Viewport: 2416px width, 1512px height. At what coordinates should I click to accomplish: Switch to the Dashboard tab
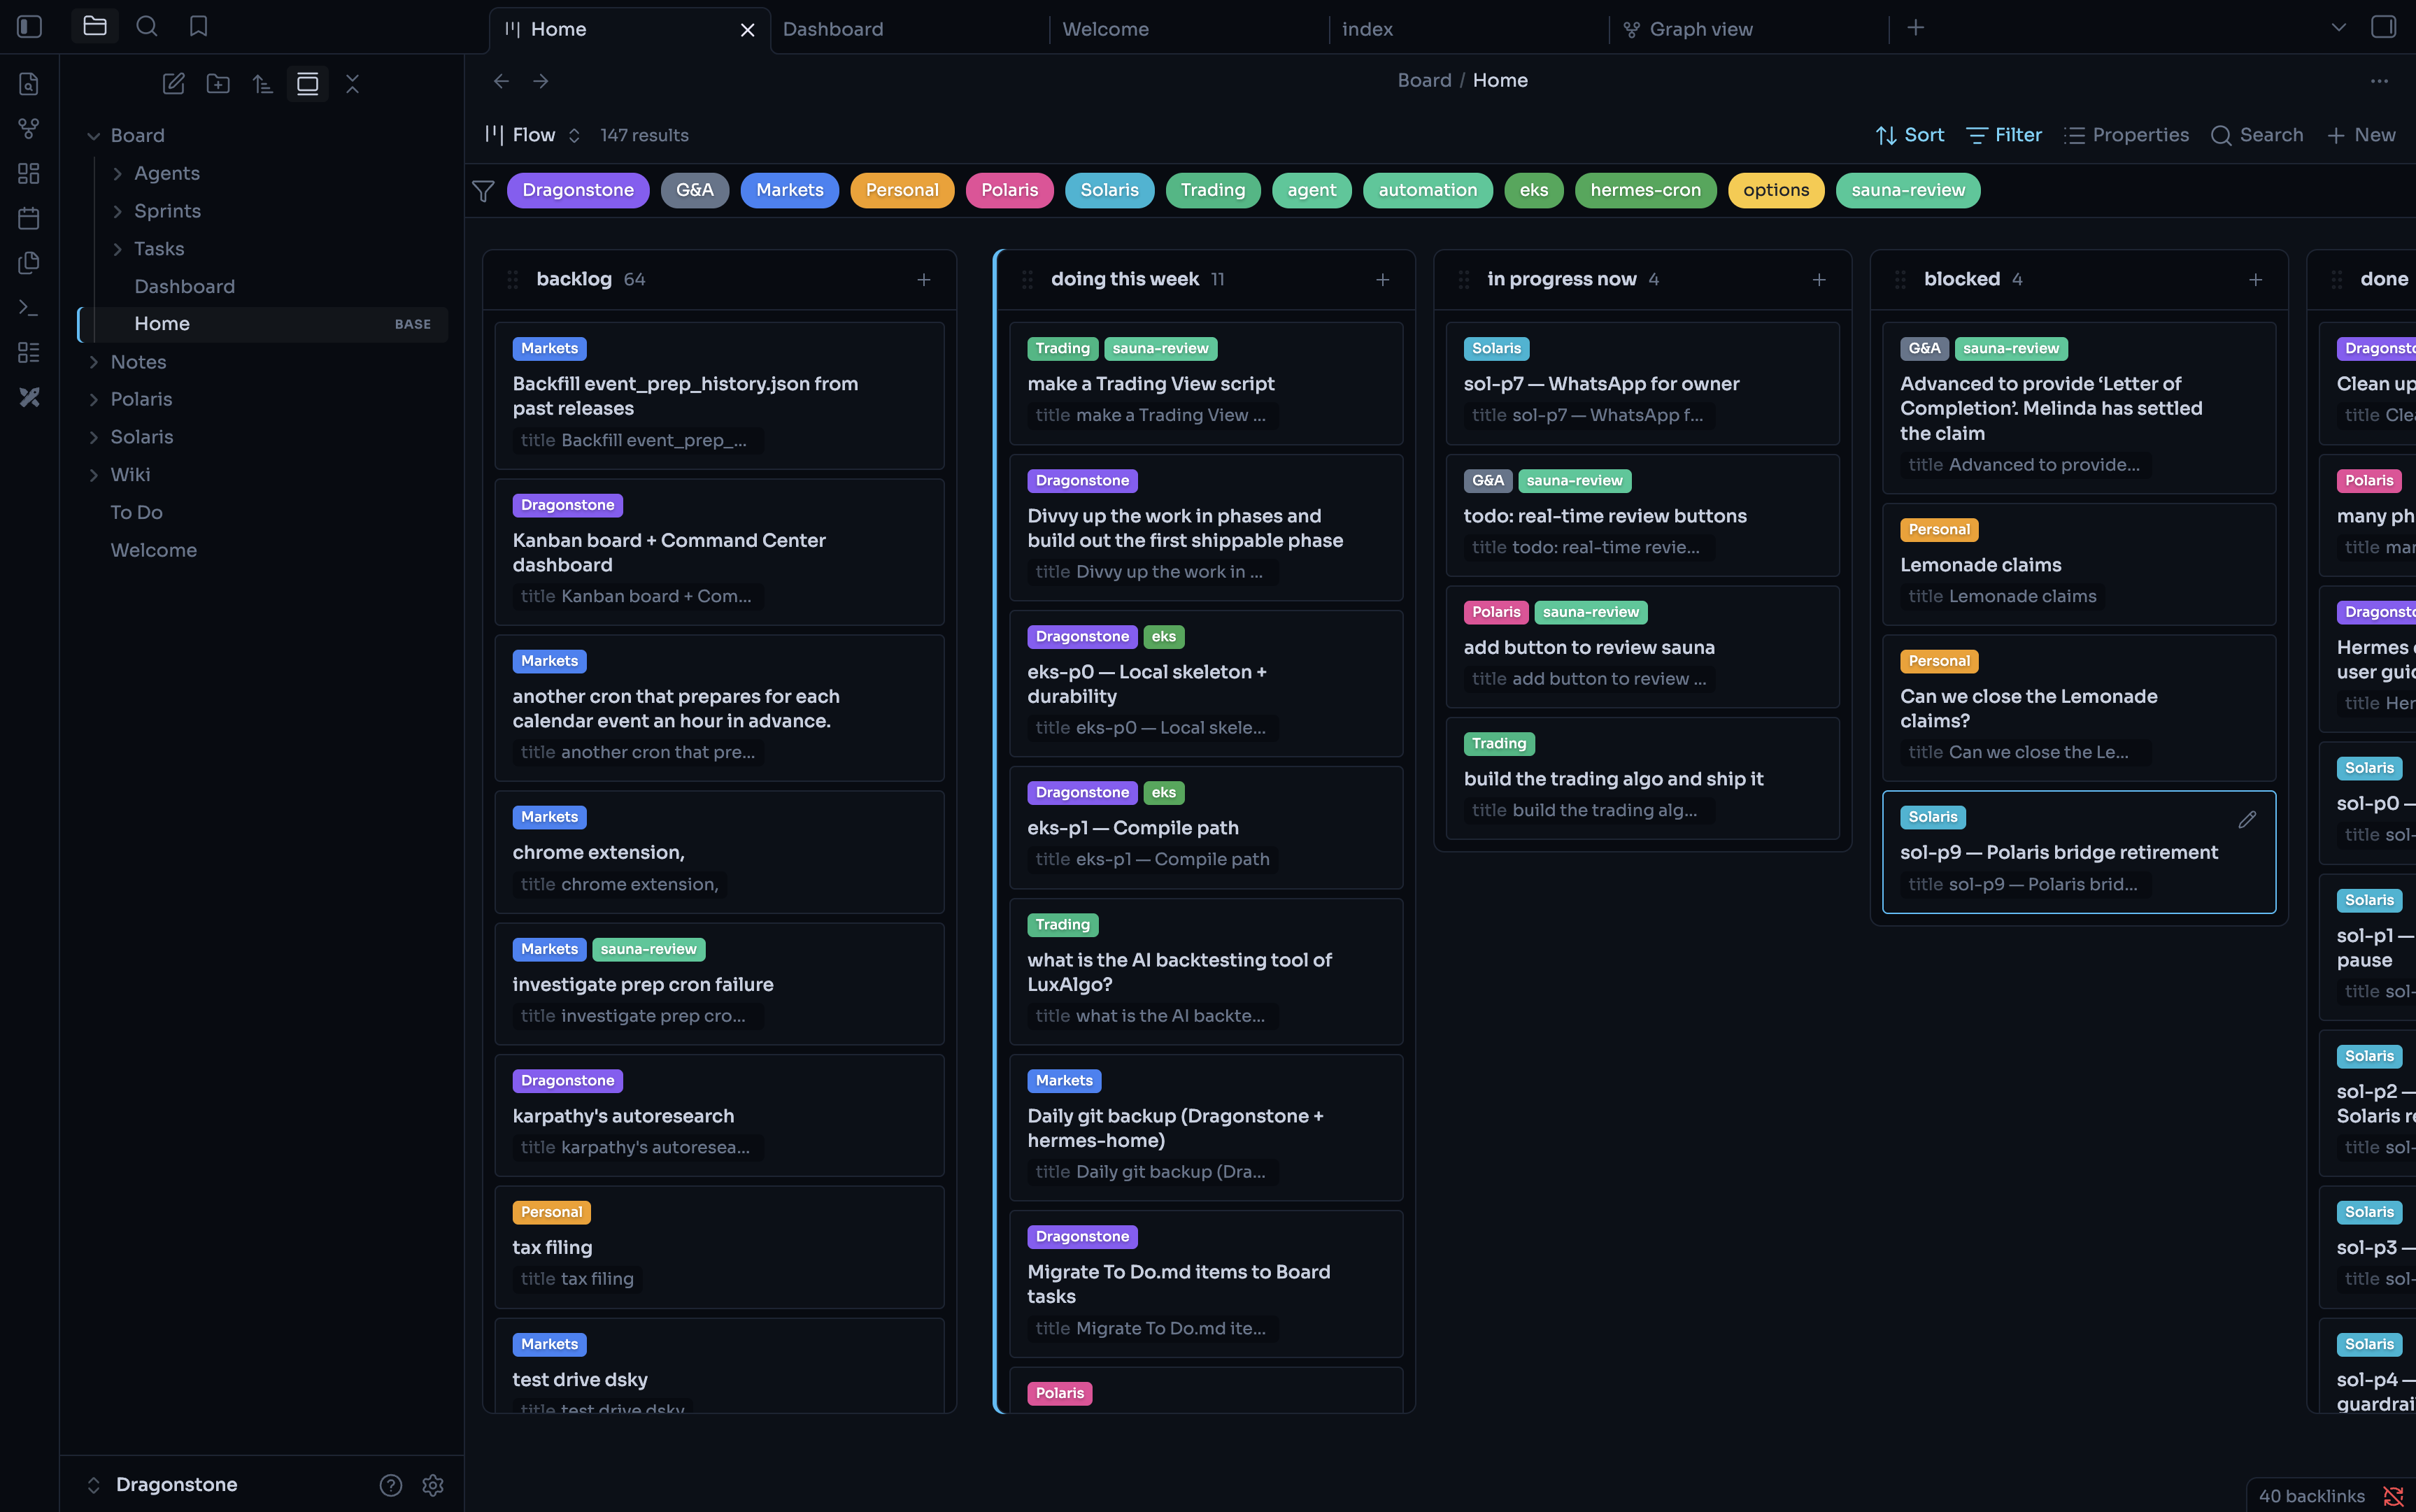tap(910, 30)
